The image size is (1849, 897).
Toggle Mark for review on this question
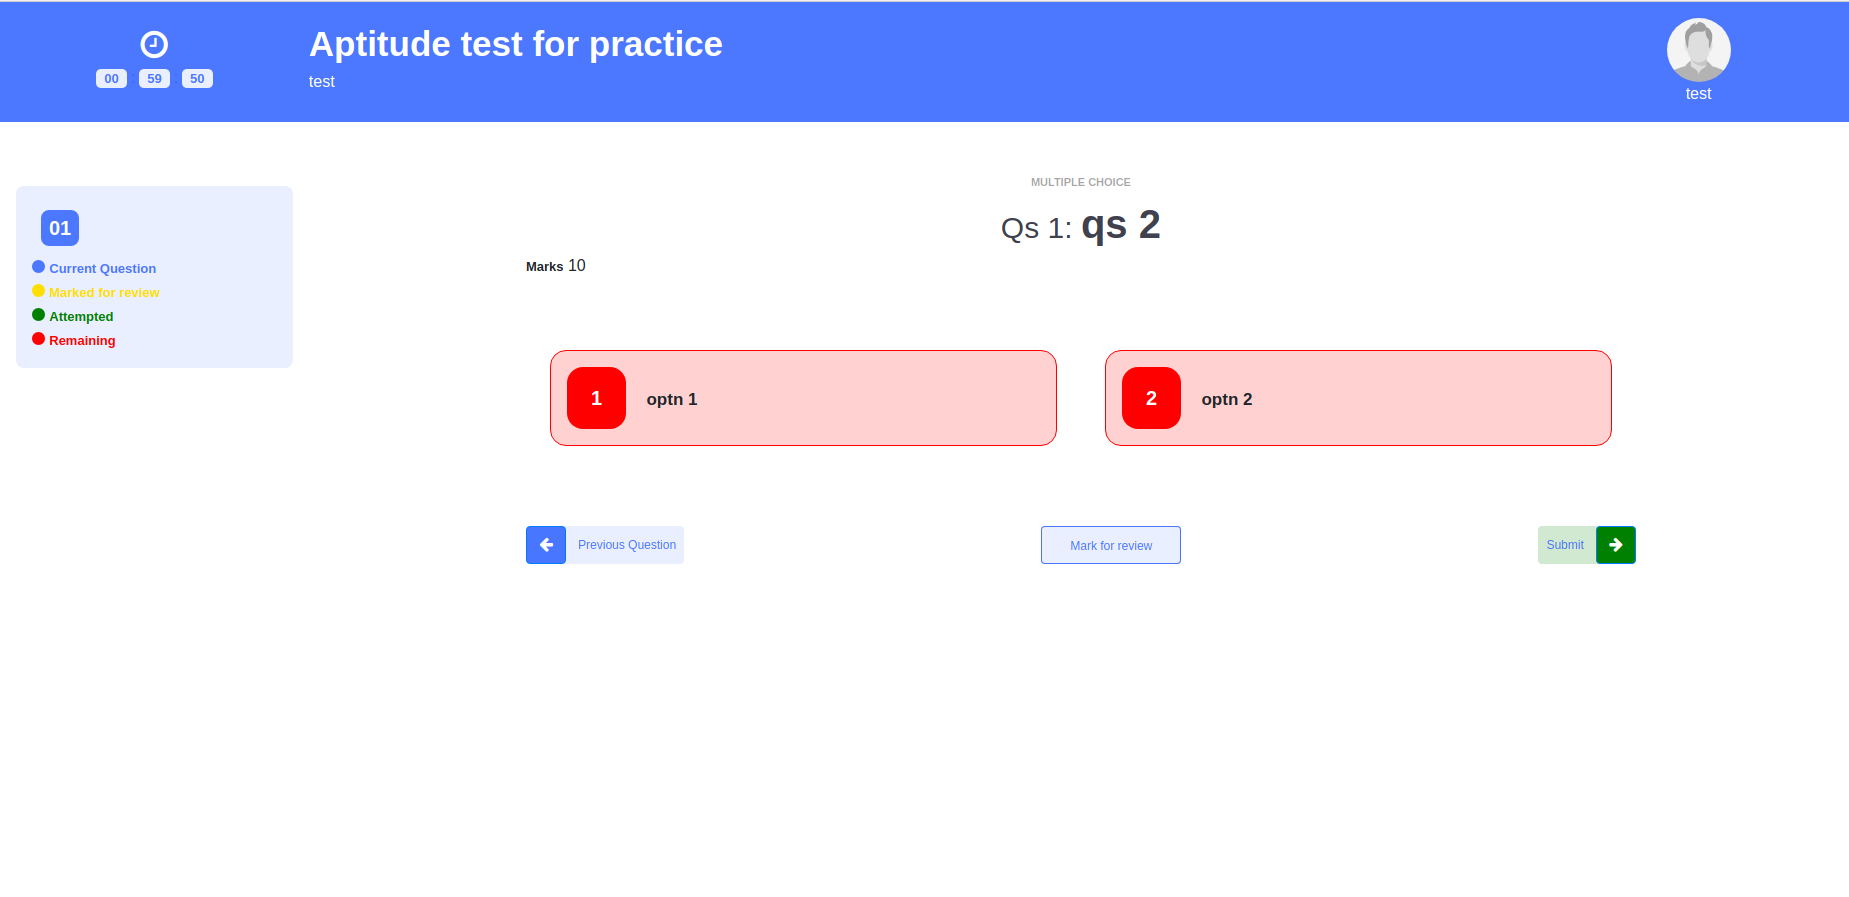1110,545
